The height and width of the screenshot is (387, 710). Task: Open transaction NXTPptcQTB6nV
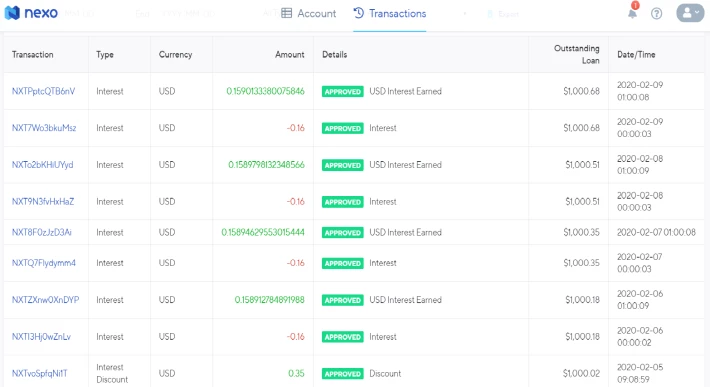pyautogui.click(x=43, y=91)
